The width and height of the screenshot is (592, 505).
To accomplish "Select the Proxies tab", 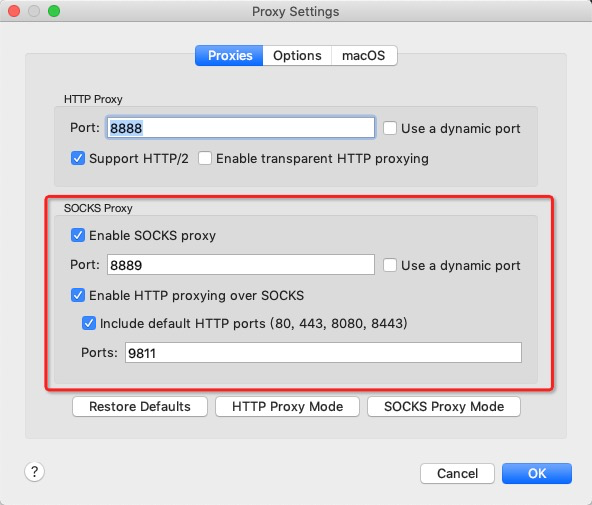I will pyautogui.click(x=229, y=55).
